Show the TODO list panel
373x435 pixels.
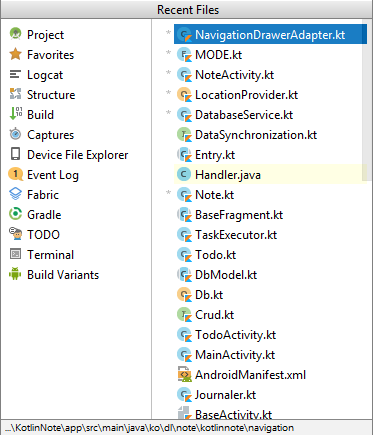point(43,235)
